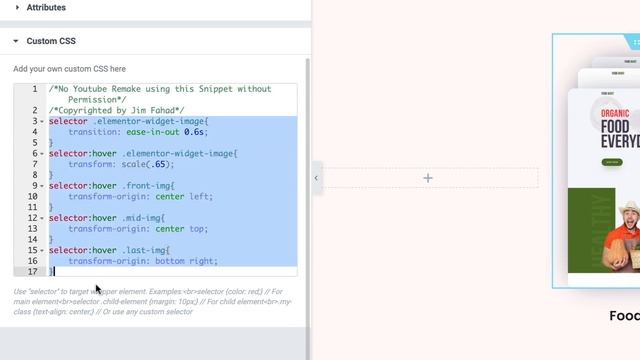Click 'transform-origin: bottom right;' line
The width and height of the screenshot is (640, 360).
143,261
